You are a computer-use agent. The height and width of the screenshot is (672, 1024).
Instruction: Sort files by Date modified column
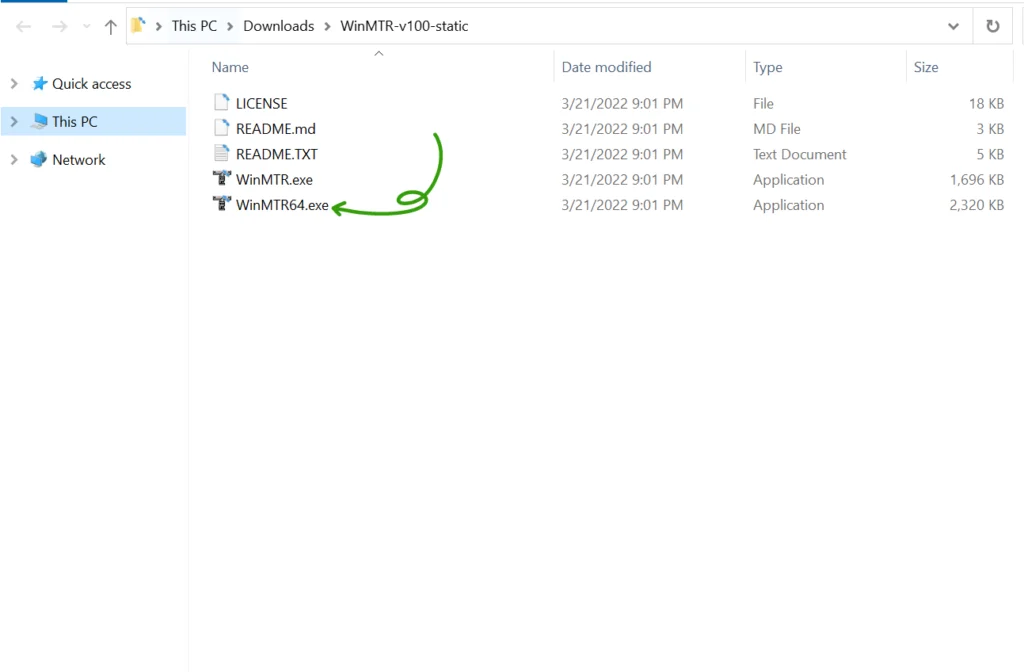606,67
